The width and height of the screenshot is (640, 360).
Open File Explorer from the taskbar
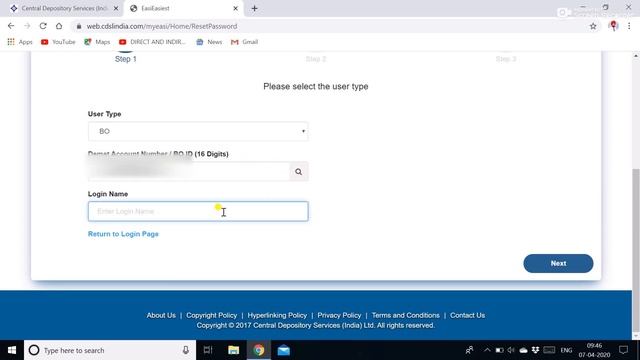point(233,350)
